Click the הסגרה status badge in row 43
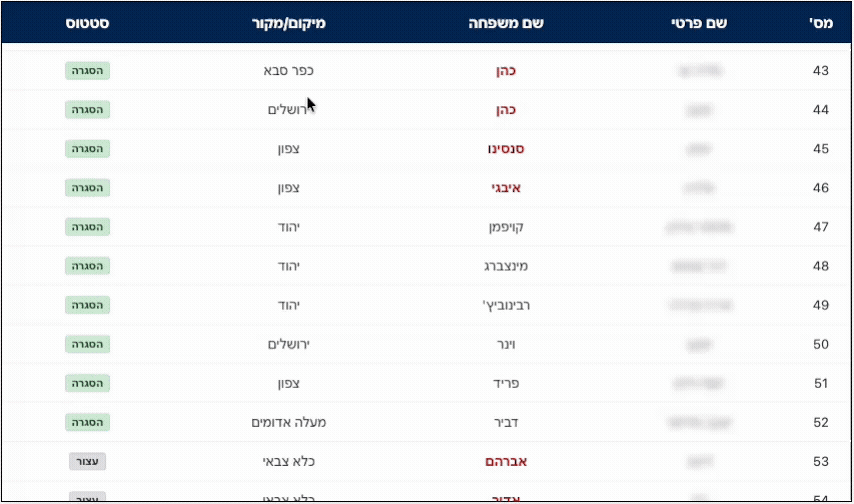 tap(88, 71)
